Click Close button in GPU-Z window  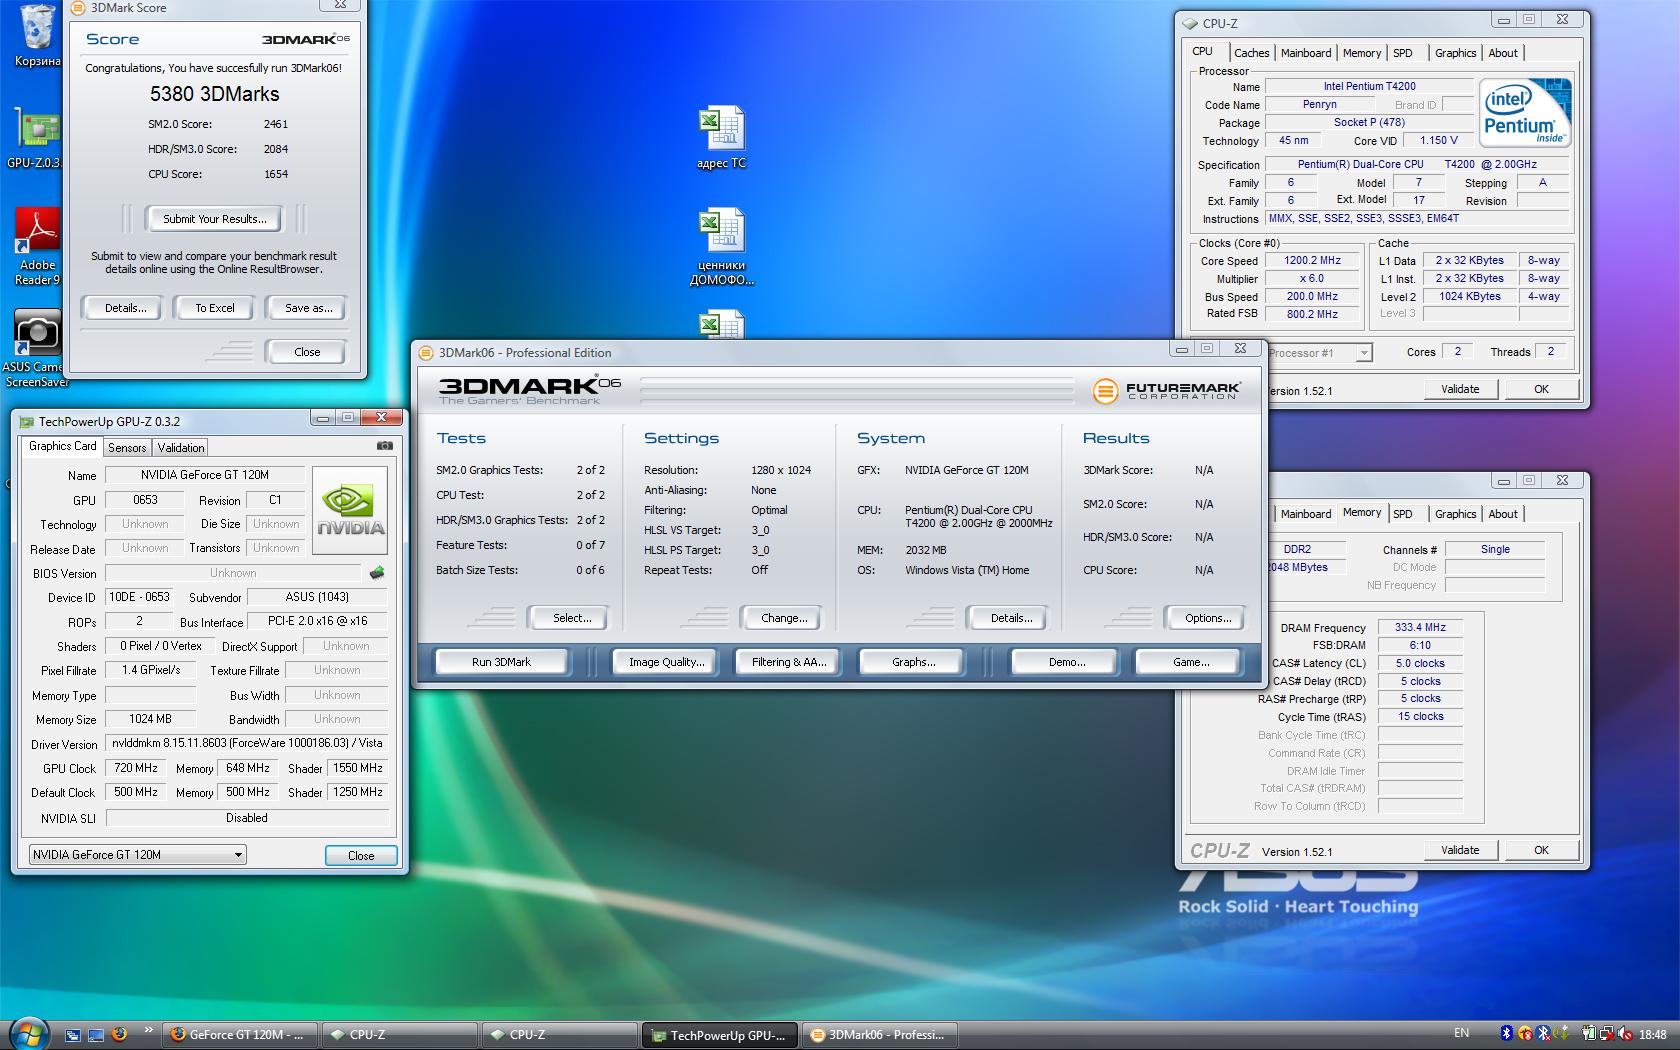361,856
